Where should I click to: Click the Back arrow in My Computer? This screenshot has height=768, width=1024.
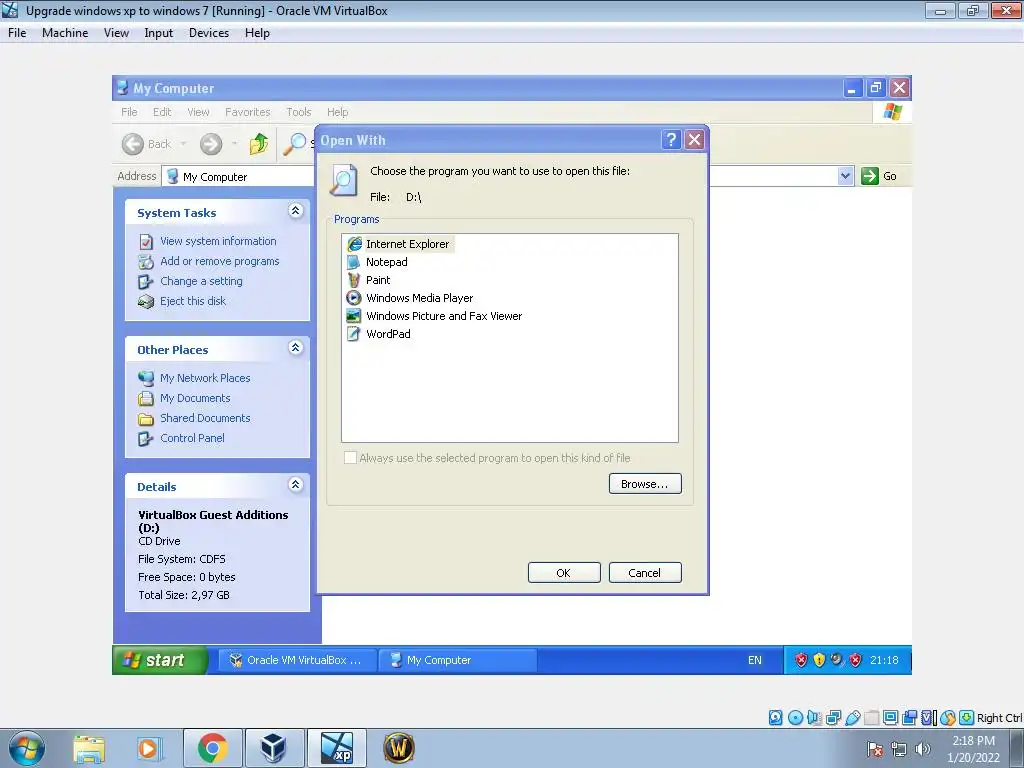(x=133, y=144)
